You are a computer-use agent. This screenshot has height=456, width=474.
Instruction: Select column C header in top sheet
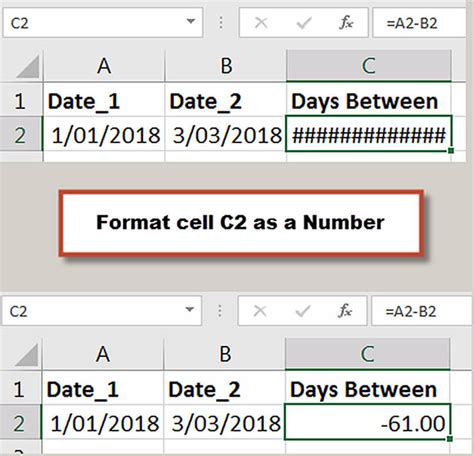click(x=368, y=66)
